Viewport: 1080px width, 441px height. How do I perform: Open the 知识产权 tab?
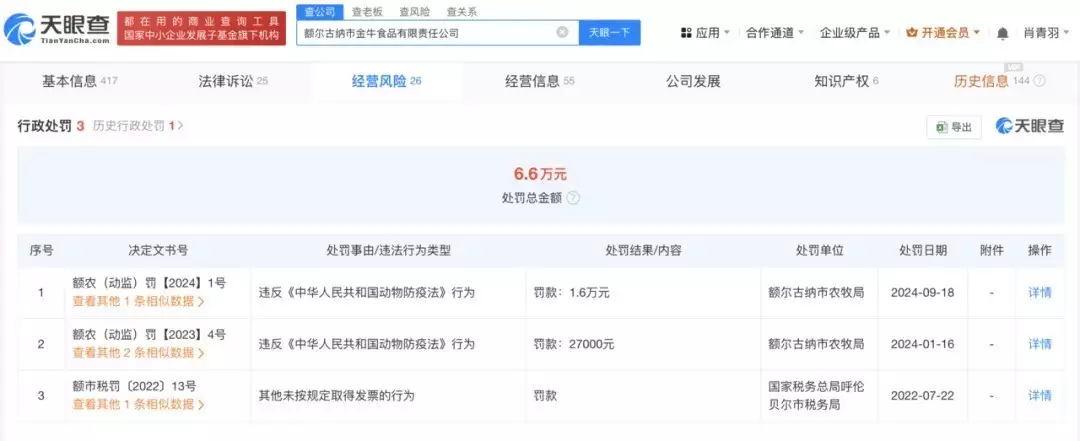coord(846,81)
